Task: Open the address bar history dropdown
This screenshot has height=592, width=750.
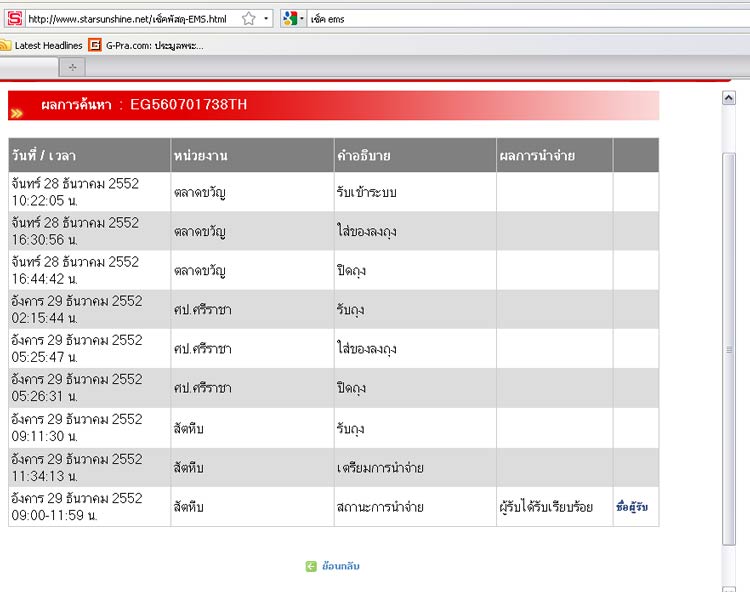Action: coord(267,18)
